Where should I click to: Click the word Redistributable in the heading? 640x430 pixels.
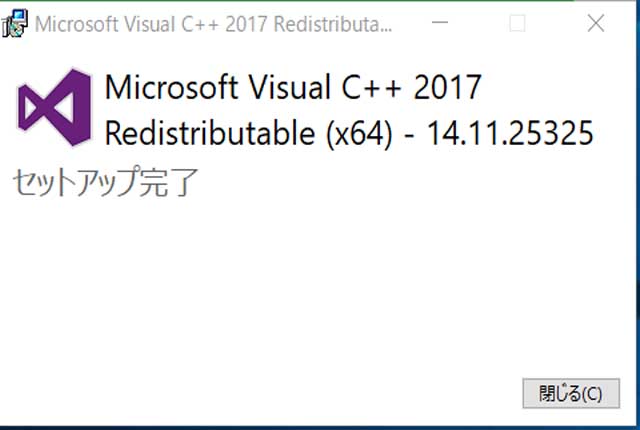(210, 133)
